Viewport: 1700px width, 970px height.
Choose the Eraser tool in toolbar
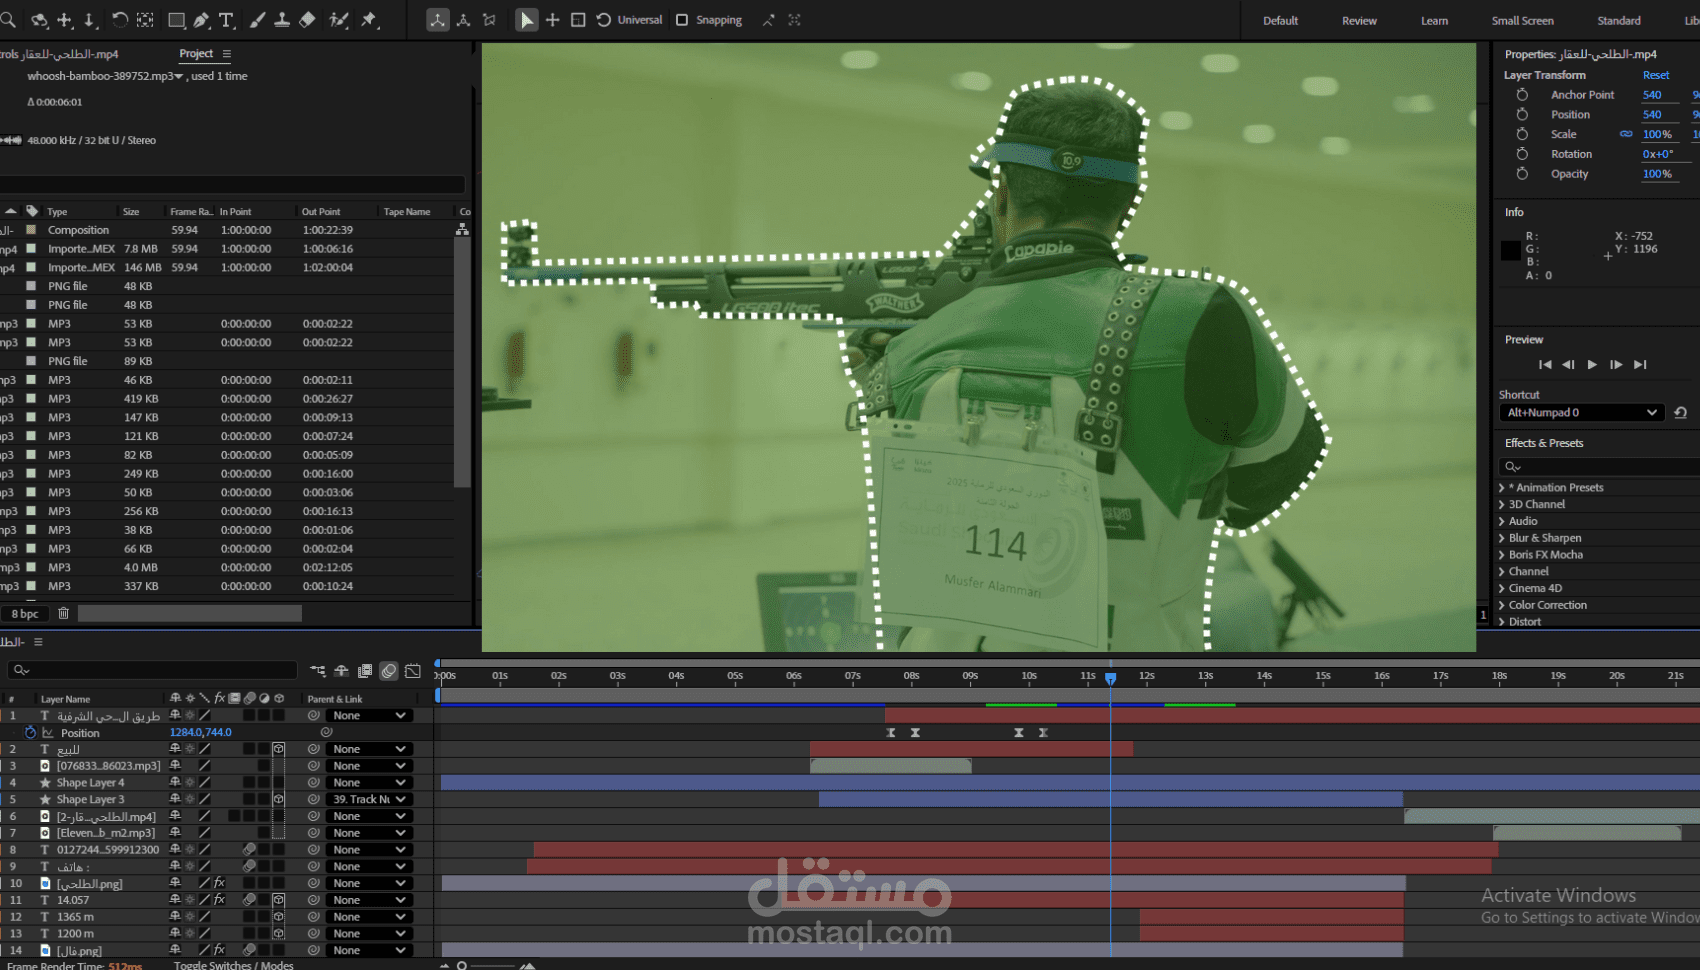(x=308, y=20)
